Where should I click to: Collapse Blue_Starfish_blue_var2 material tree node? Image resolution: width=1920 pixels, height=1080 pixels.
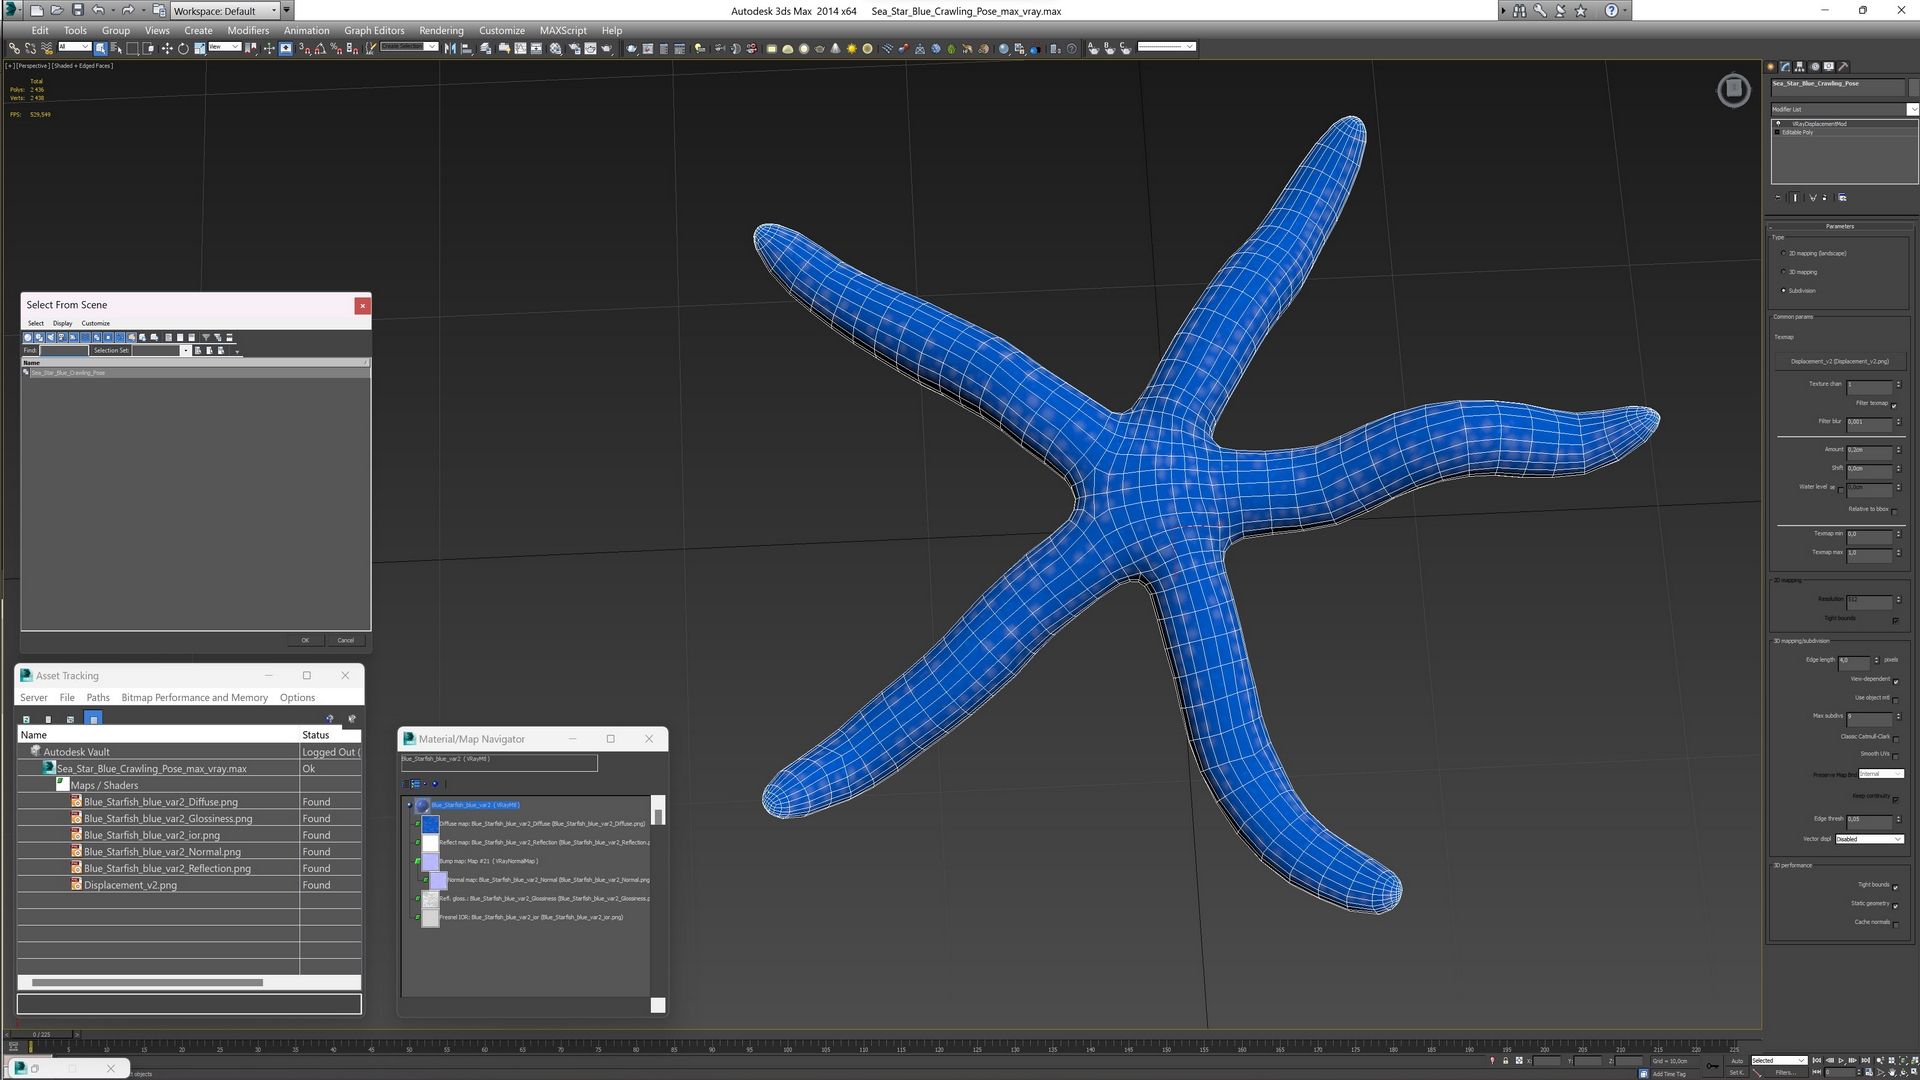pyautogui.click(x=409, y=805)
